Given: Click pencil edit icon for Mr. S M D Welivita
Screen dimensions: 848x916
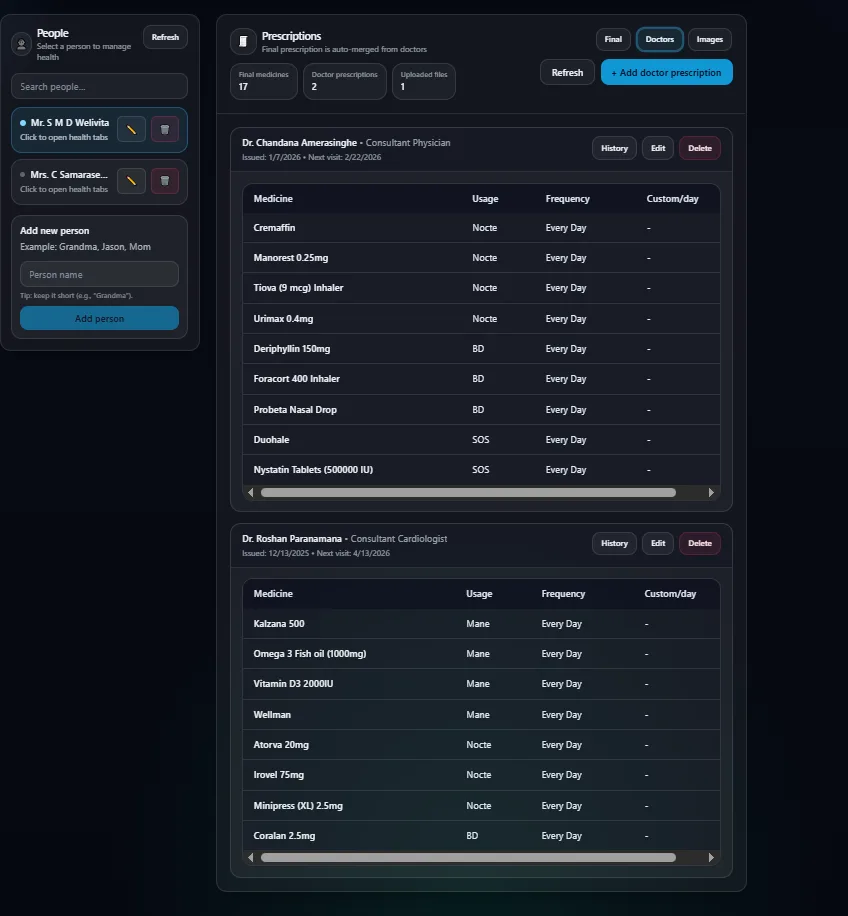Looking at the screenshot, I should [131, 129].
